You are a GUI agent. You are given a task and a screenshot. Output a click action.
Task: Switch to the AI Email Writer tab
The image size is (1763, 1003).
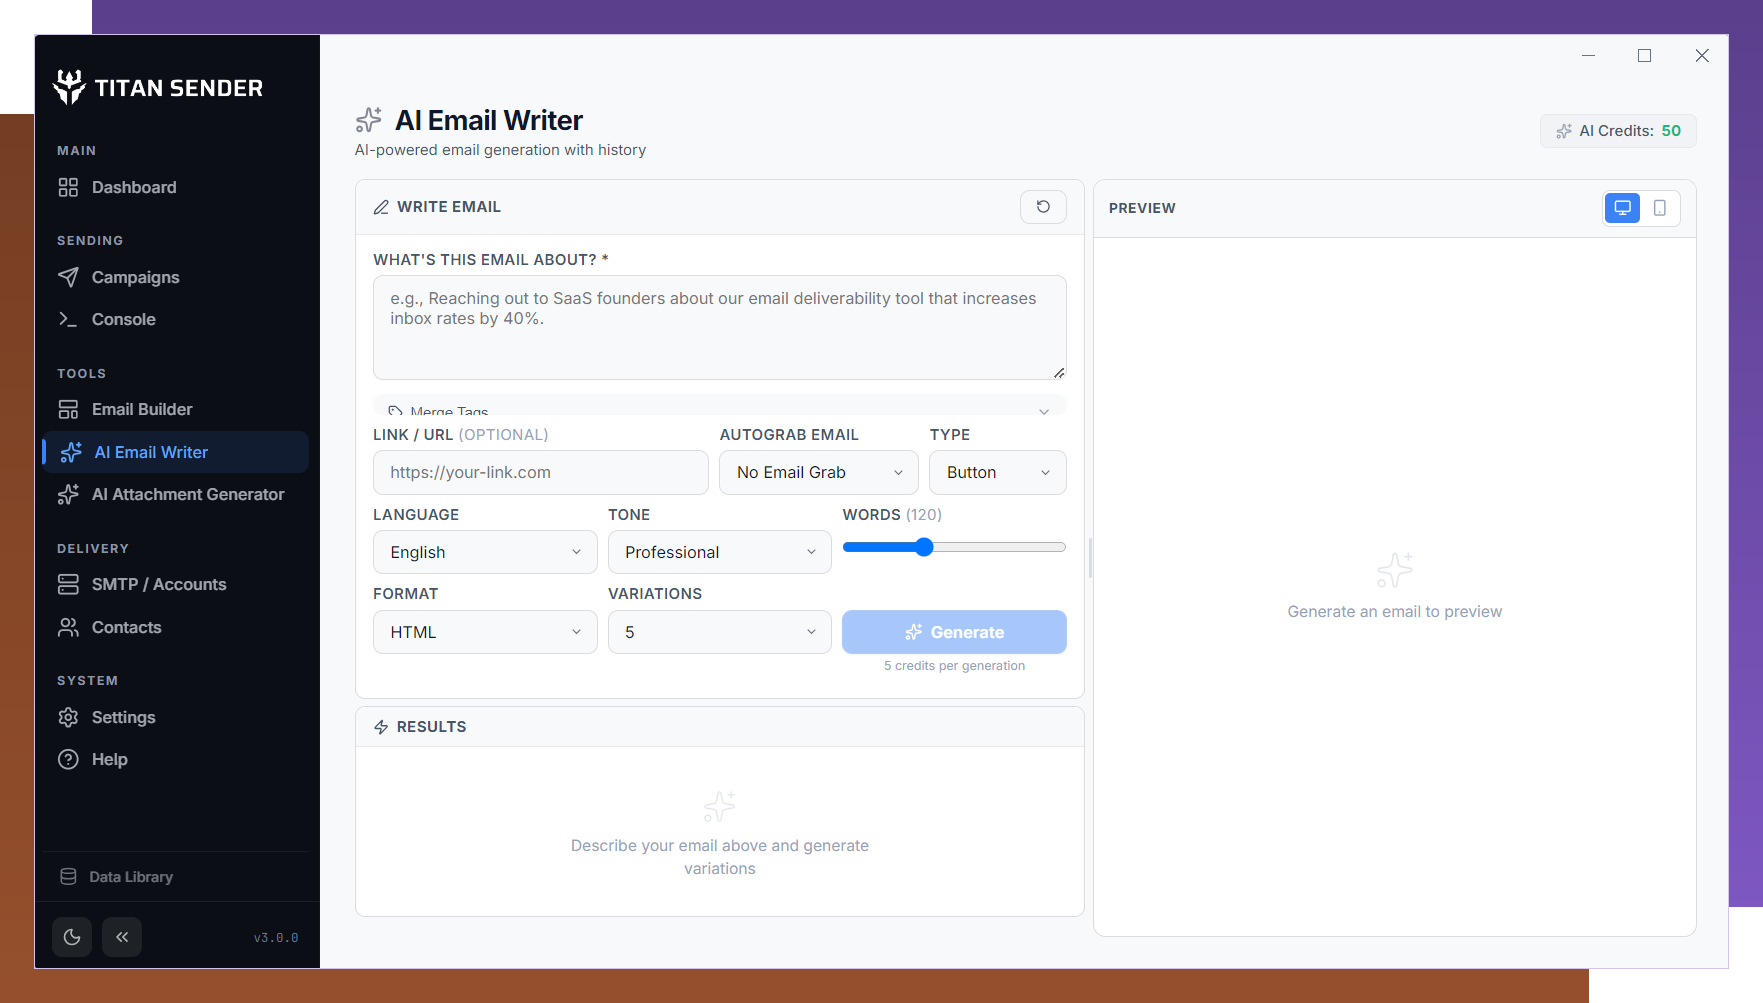pyautogui.click(x=151, y=452)
